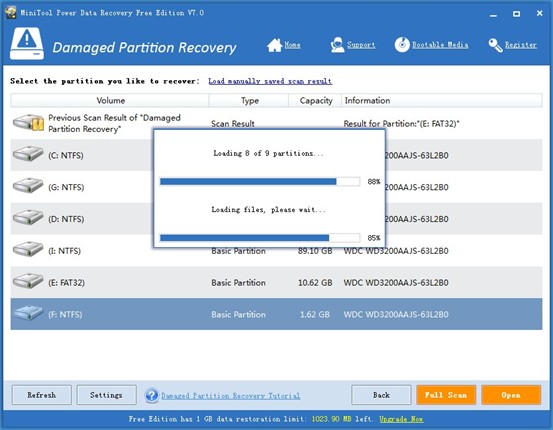Open Damaged Partition Recovery Tutorial link
The height and width of the screenshot is (430, 553).
pos(231,396)
